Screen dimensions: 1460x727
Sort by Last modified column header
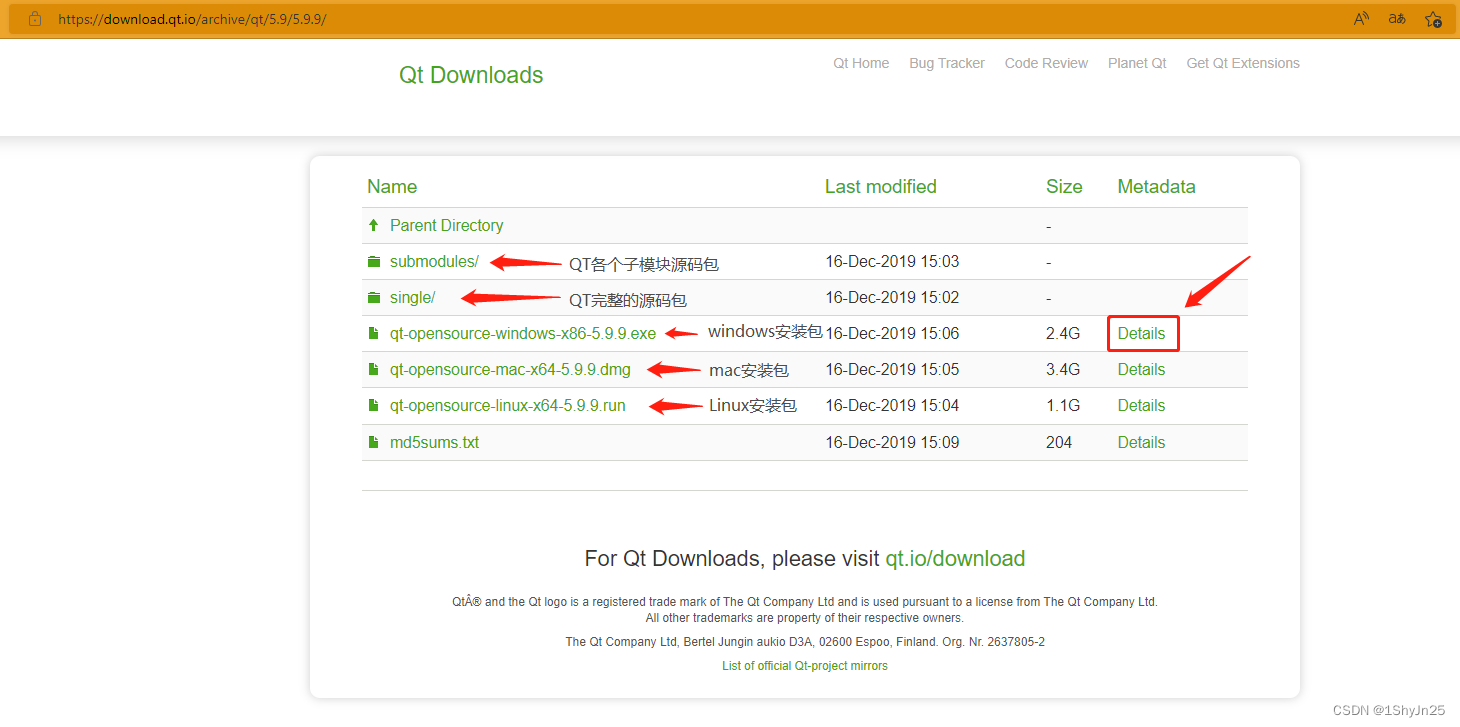click(881, 187)
